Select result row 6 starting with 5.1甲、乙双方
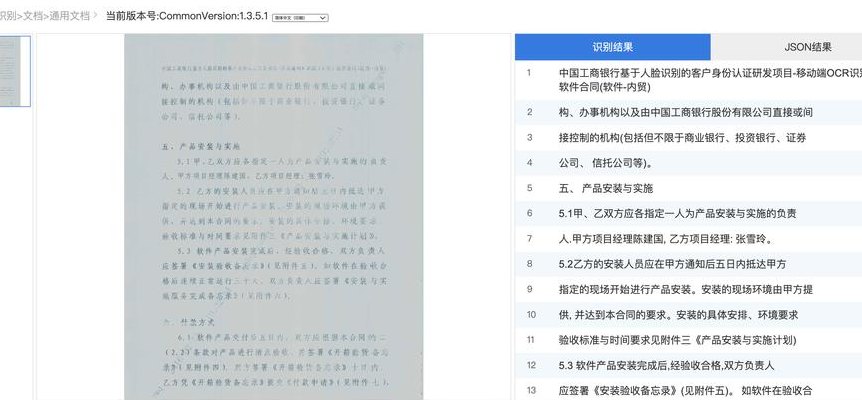Image resolution: width=862 pixels, height=400 pixels. click(x=688, y=214)
